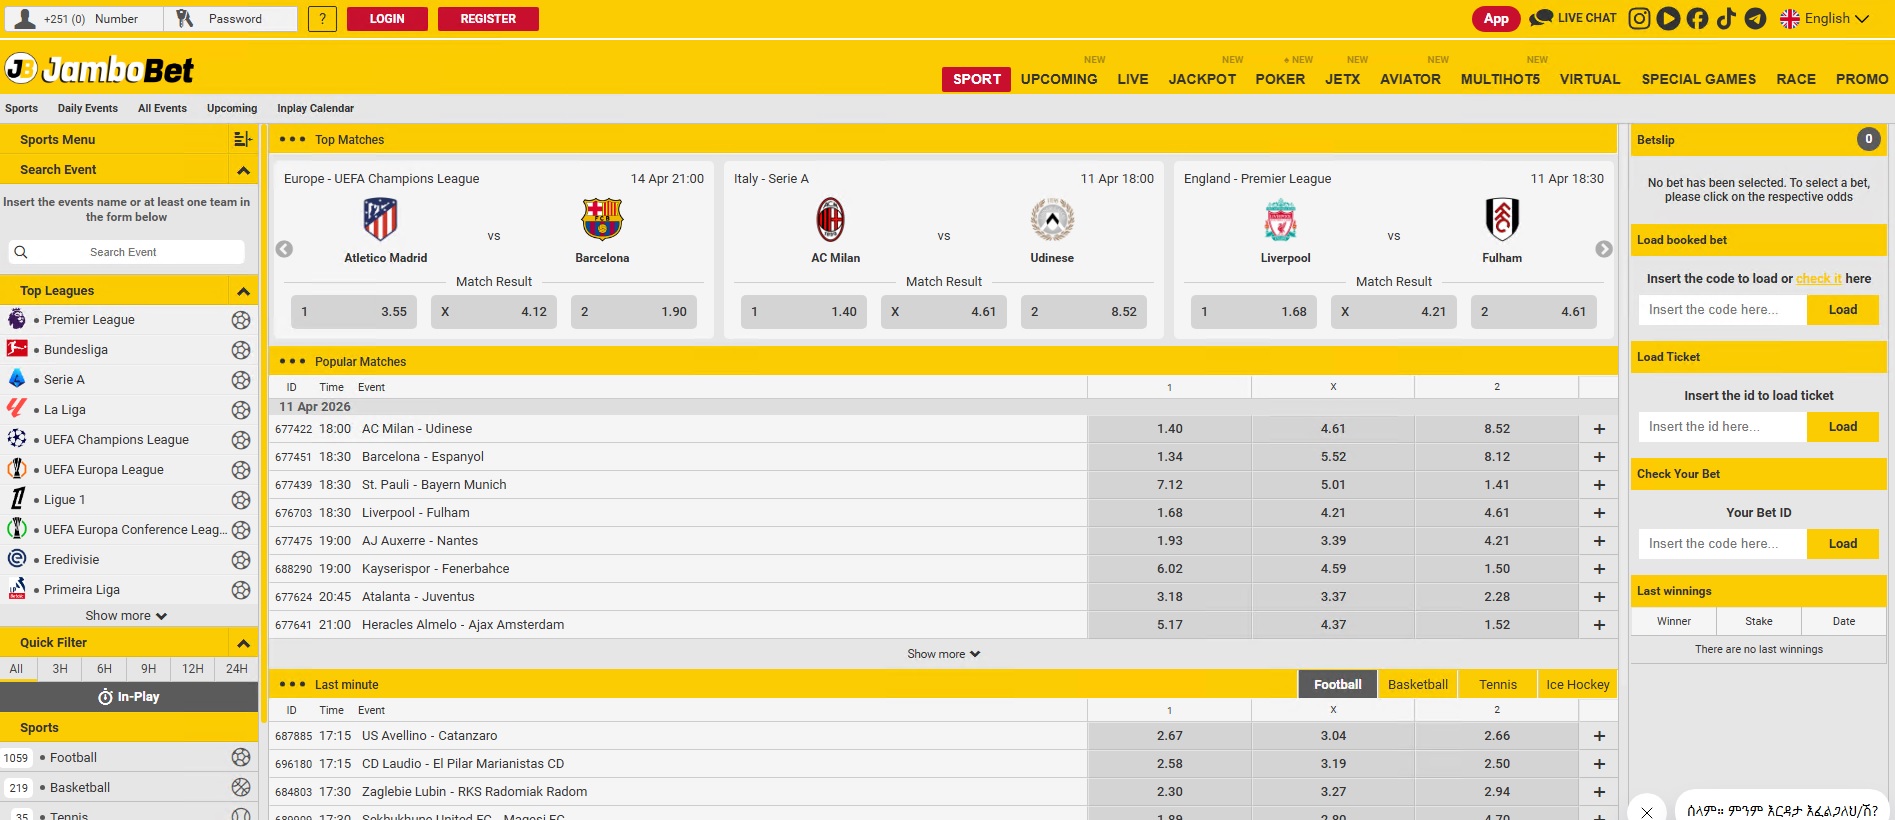
Task: Select odds 1.50 for Fenerbahce win
Action: pyautogui.click(x=1496, y=569)
